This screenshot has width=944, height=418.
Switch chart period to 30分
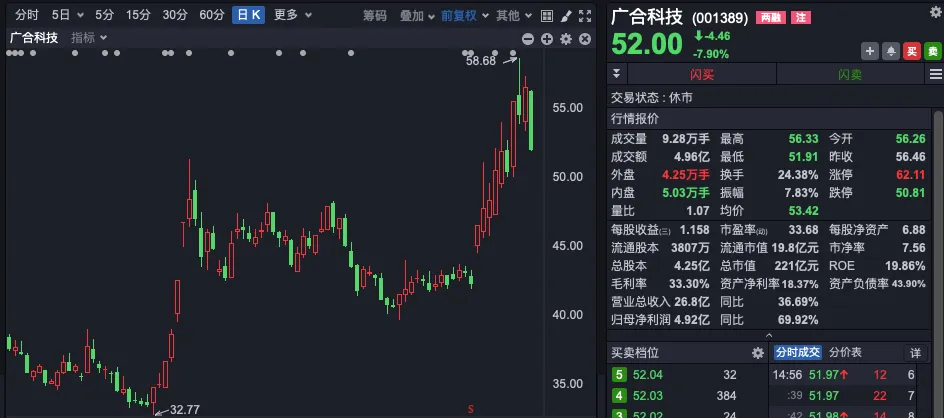click(175, 16)
